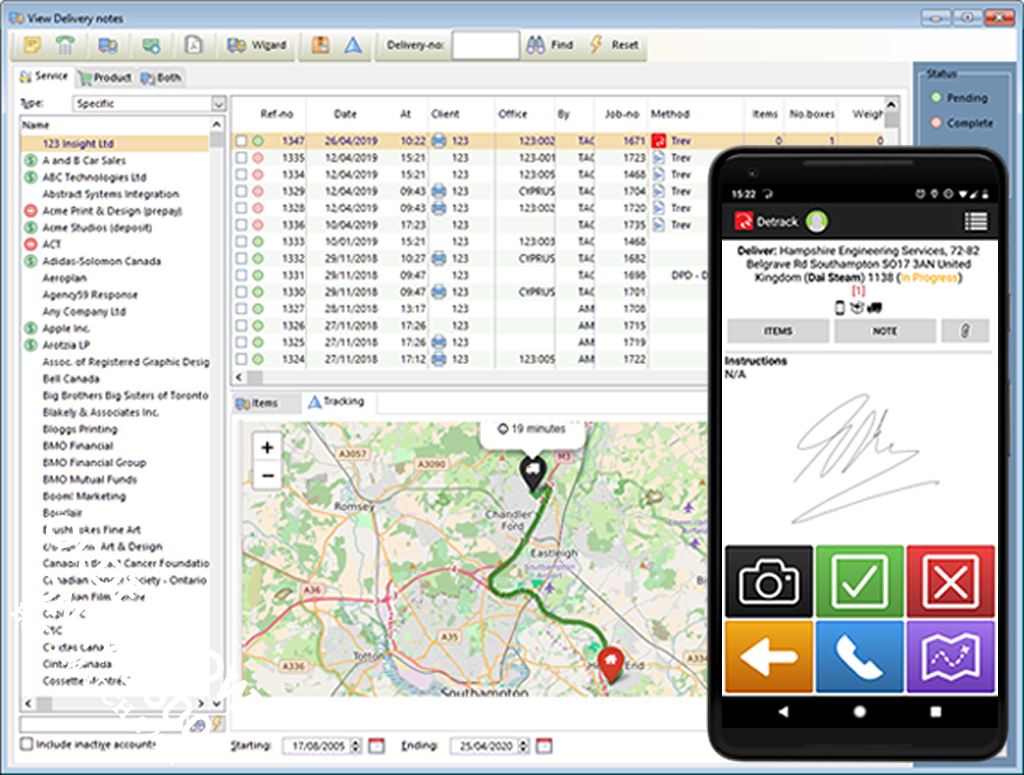This screenshot has height=775, width=1024.
Task: Tap the orange back arrow in Detrack
Action: point(768,657)
